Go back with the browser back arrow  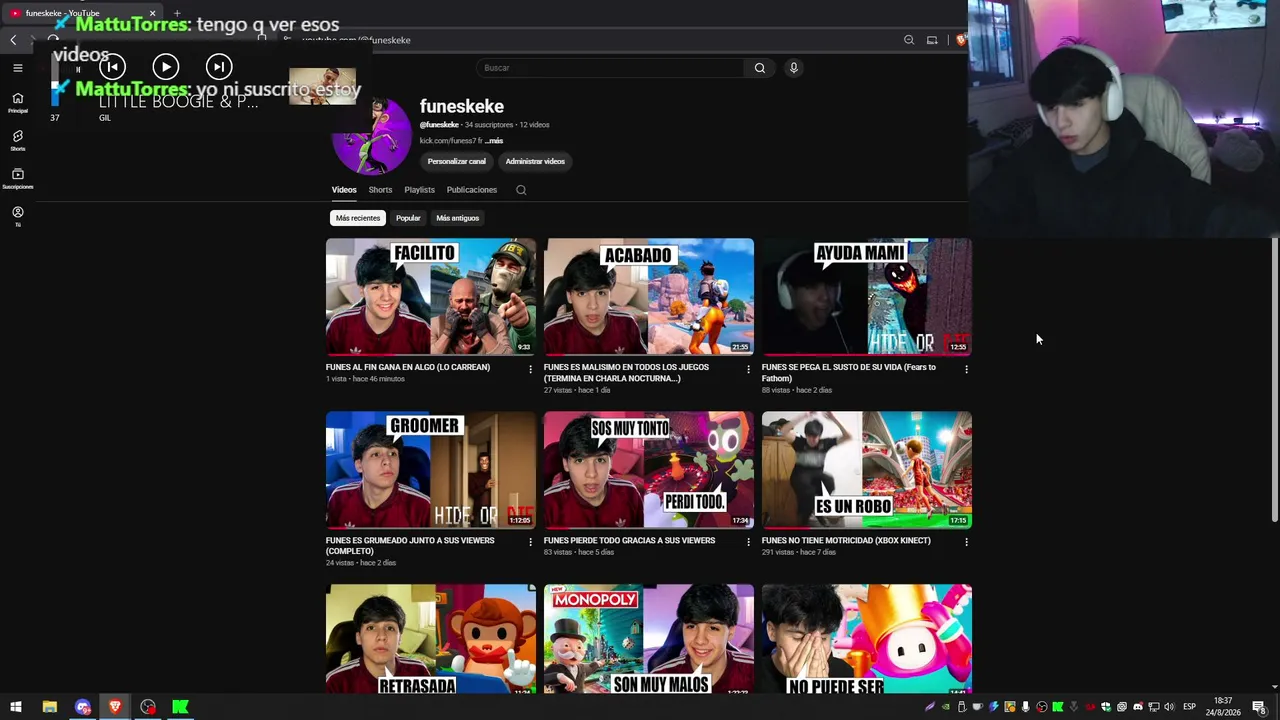[13, 40]
